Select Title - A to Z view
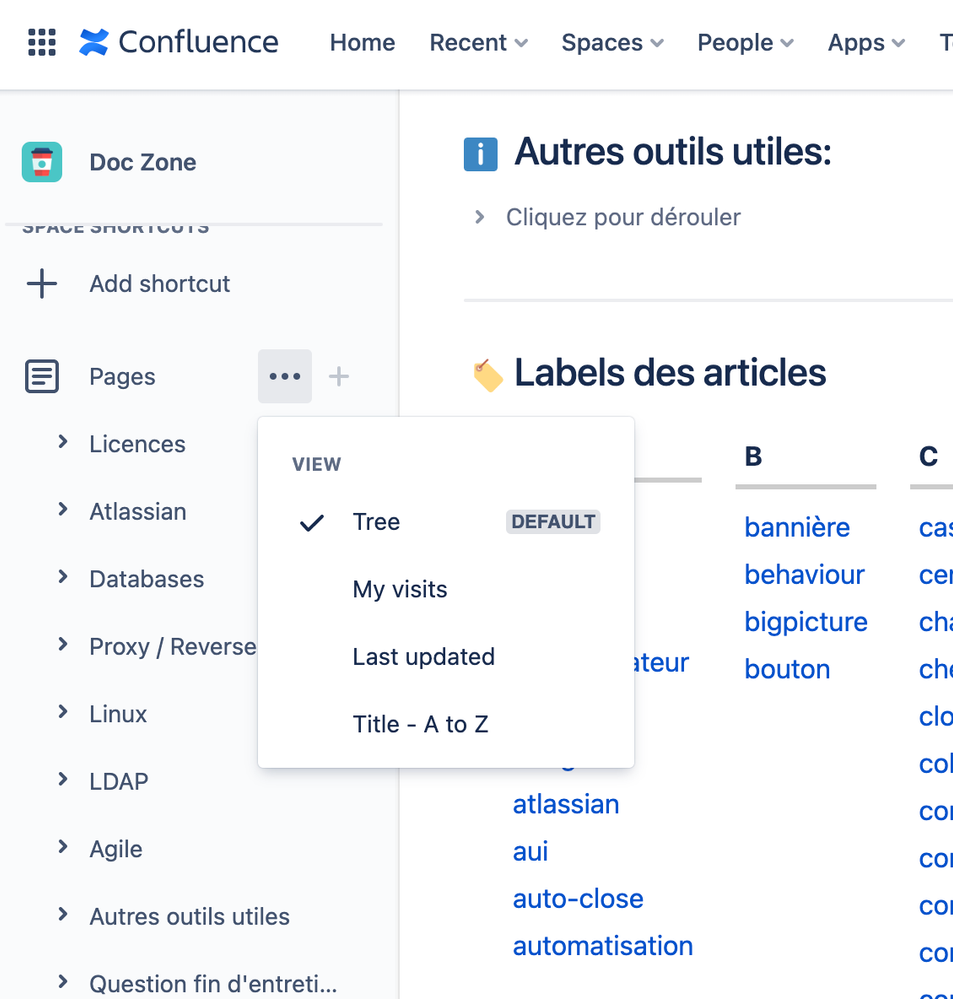The height and width of the screenshot is (999, 953). (x=446, y=724)
